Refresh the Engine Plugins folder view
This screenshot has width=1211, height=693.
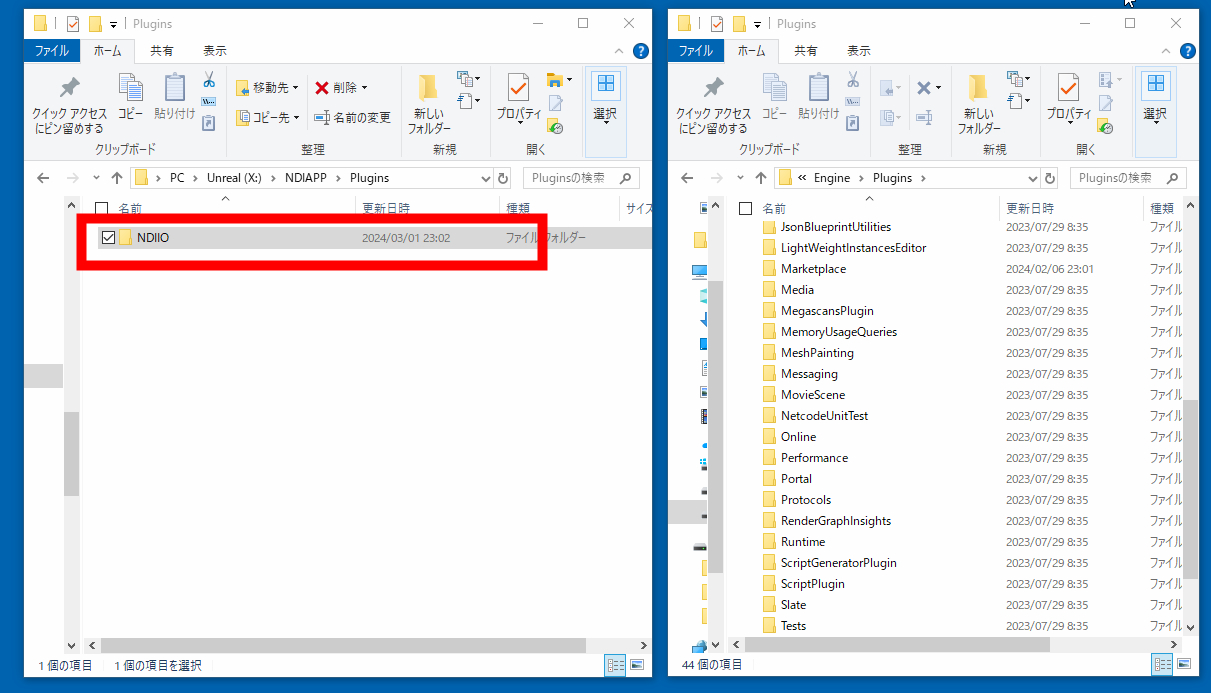pyautogui.click(x=1049, y=178)
